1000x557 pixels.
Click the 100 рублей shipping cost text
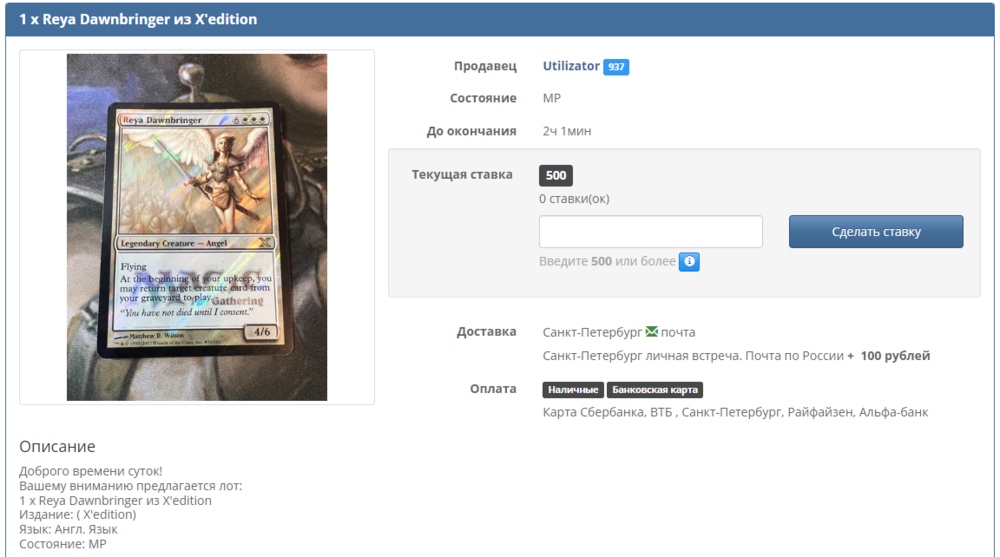[894, 356]
